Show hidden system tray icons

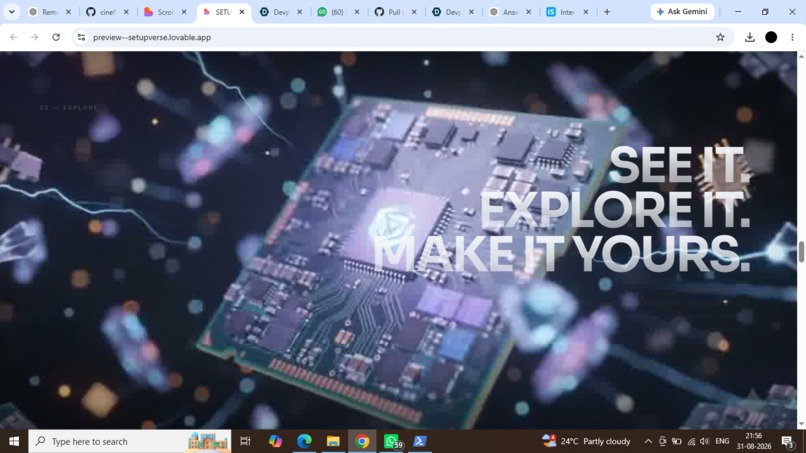click(x=648, y=441)
